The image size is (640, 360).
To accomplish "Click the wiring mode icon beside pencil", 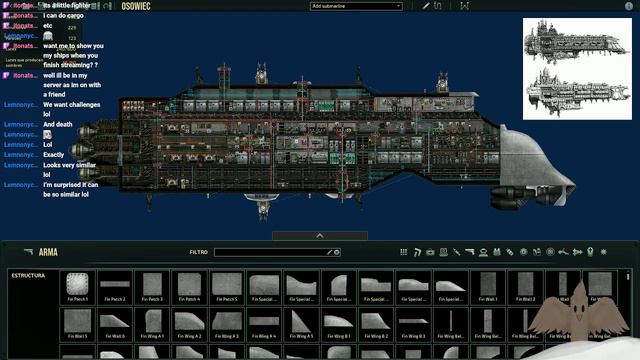I will point(438,6).
